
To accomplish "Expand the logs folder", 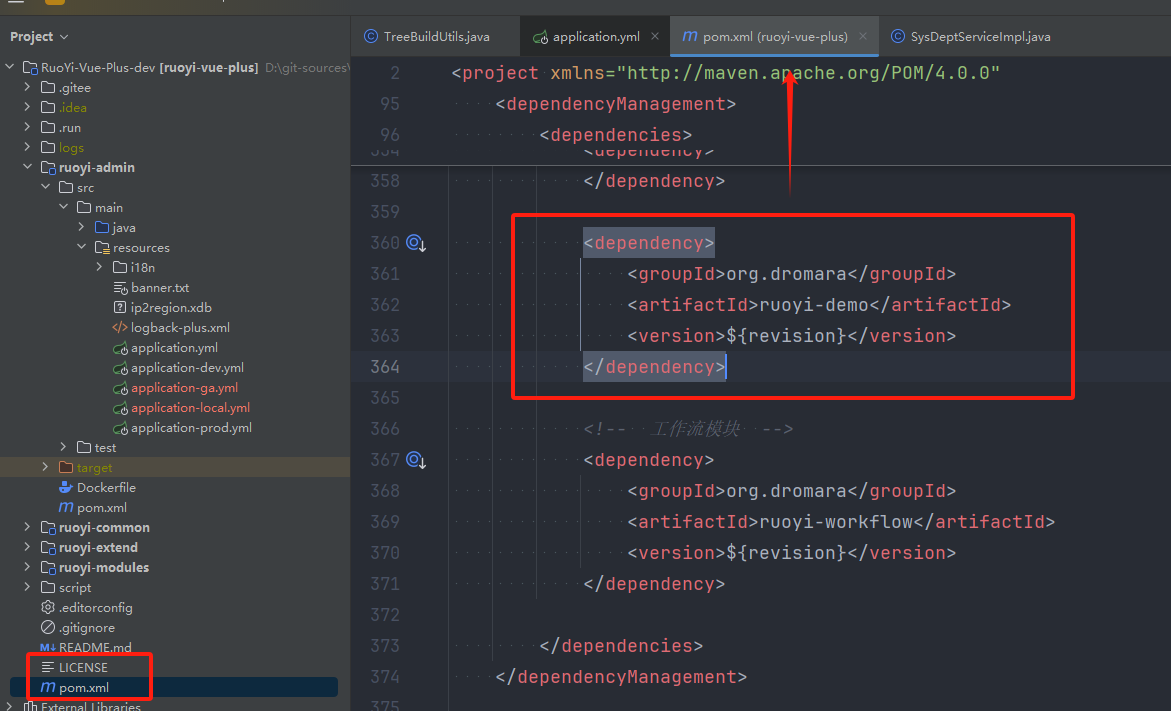I will click(x=28, y=148).
